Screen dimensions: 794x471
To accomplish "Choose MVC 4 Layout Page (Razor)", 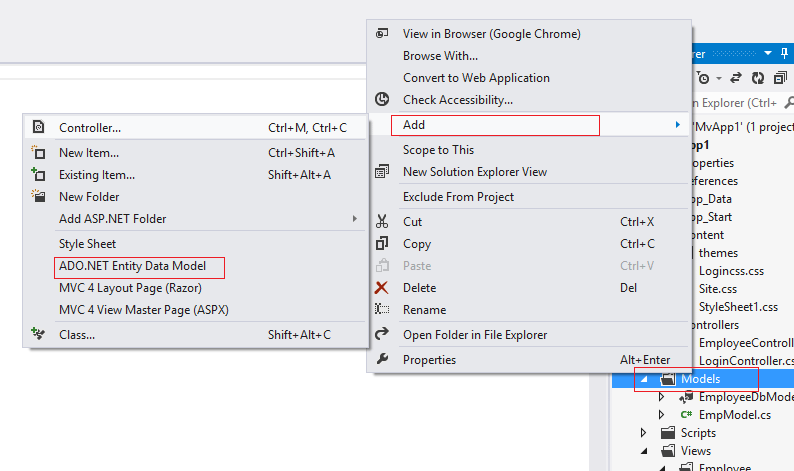I will point(131,288).
